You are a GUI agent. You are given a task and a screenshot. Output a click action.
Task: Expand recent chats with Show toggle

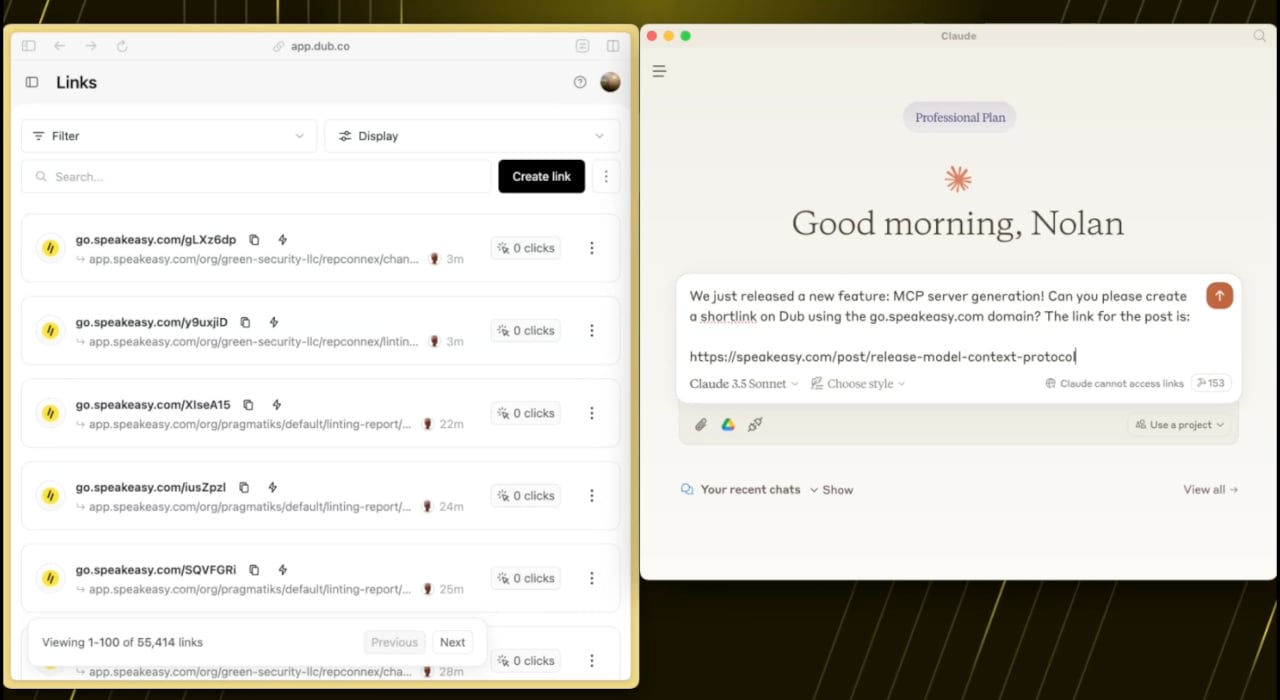pos(831,490)
